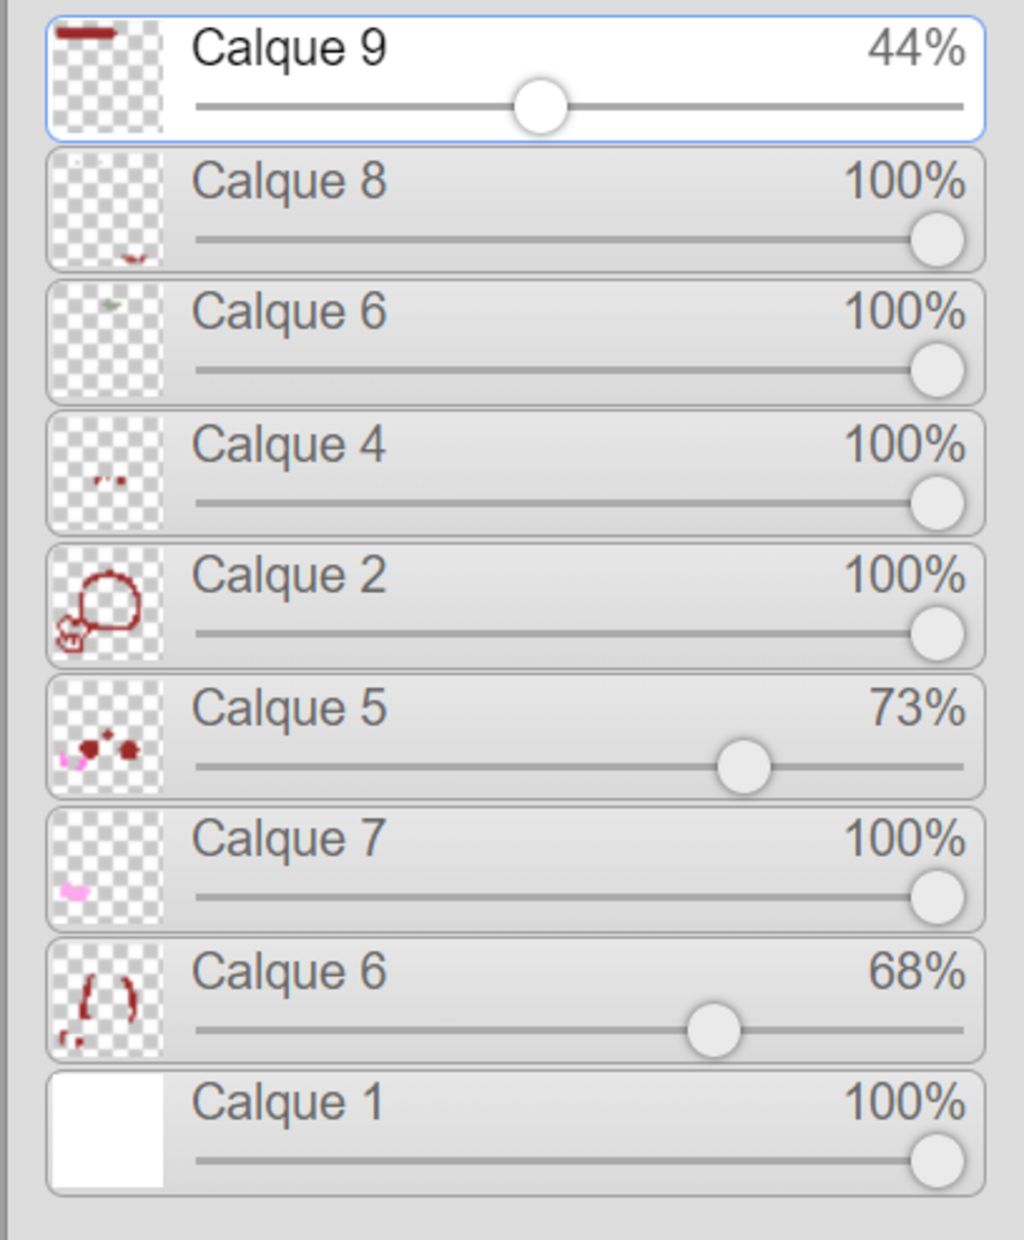Click the 68% opacity slider handle
Screen dimensions: 1024x1240
point(714,1030)
